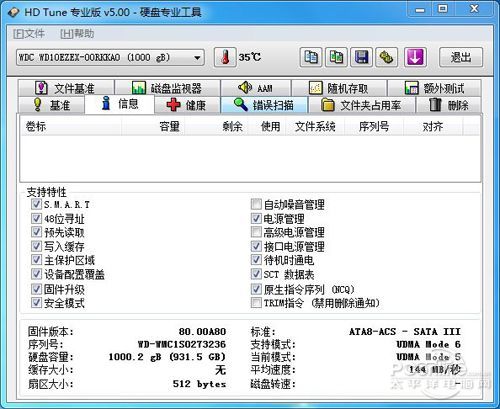The width and height of the screenshot is (500, 409).
Task: Enable the 高级电源管理 checkbox
Action: [x=256, y=232]
